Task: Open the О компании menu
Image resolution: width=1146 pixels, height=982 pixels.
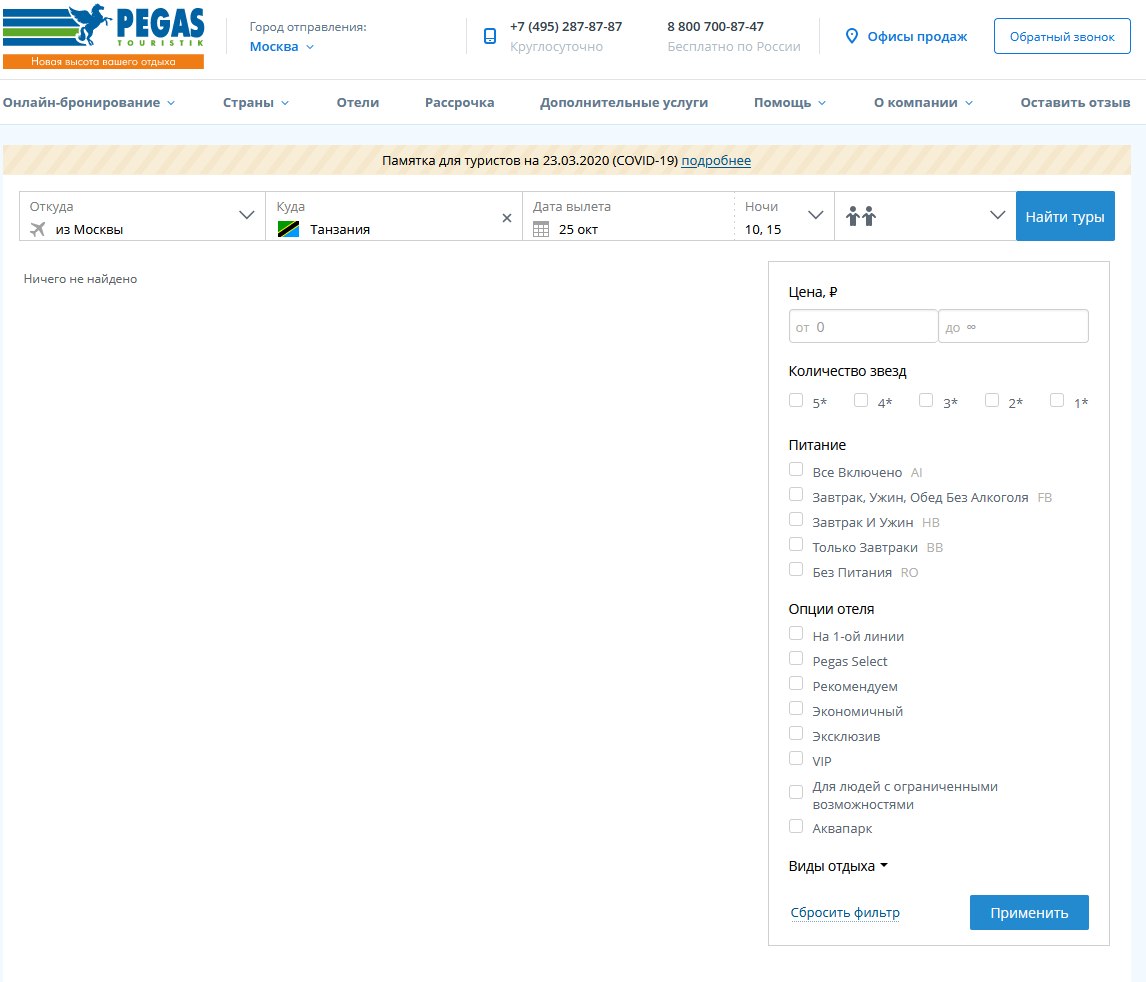Action: point(923,102)
